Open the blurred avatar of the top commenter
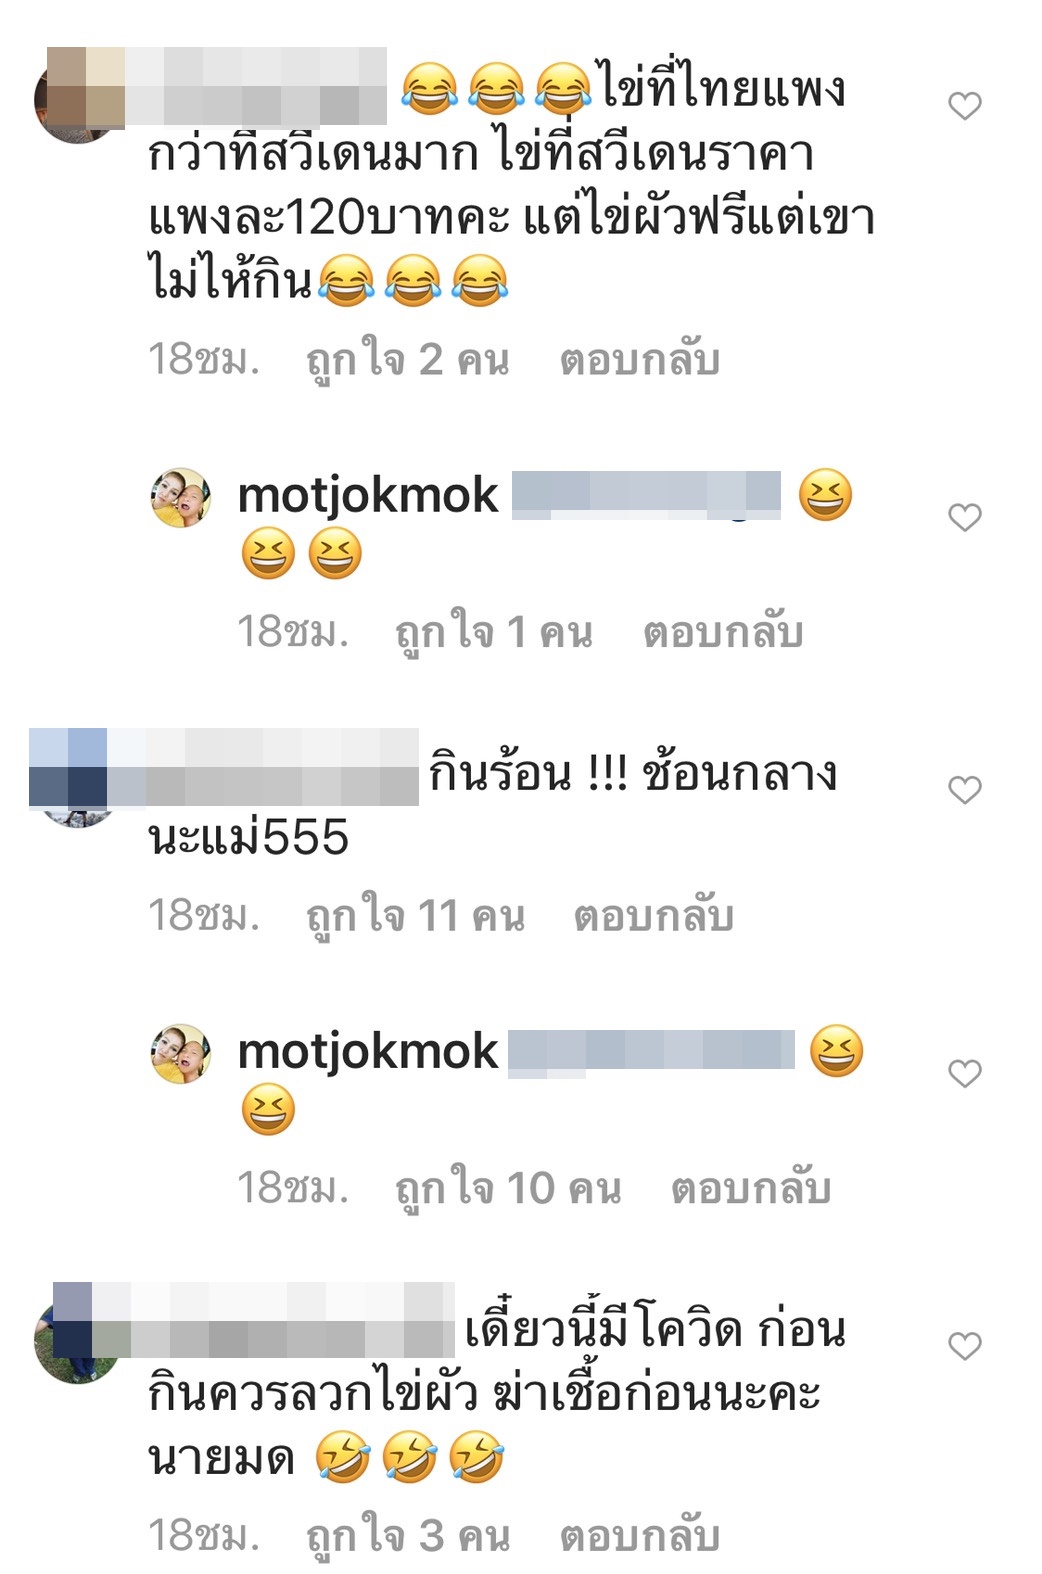Screen dimensions: 1042x1574 [x=78, y=100]
